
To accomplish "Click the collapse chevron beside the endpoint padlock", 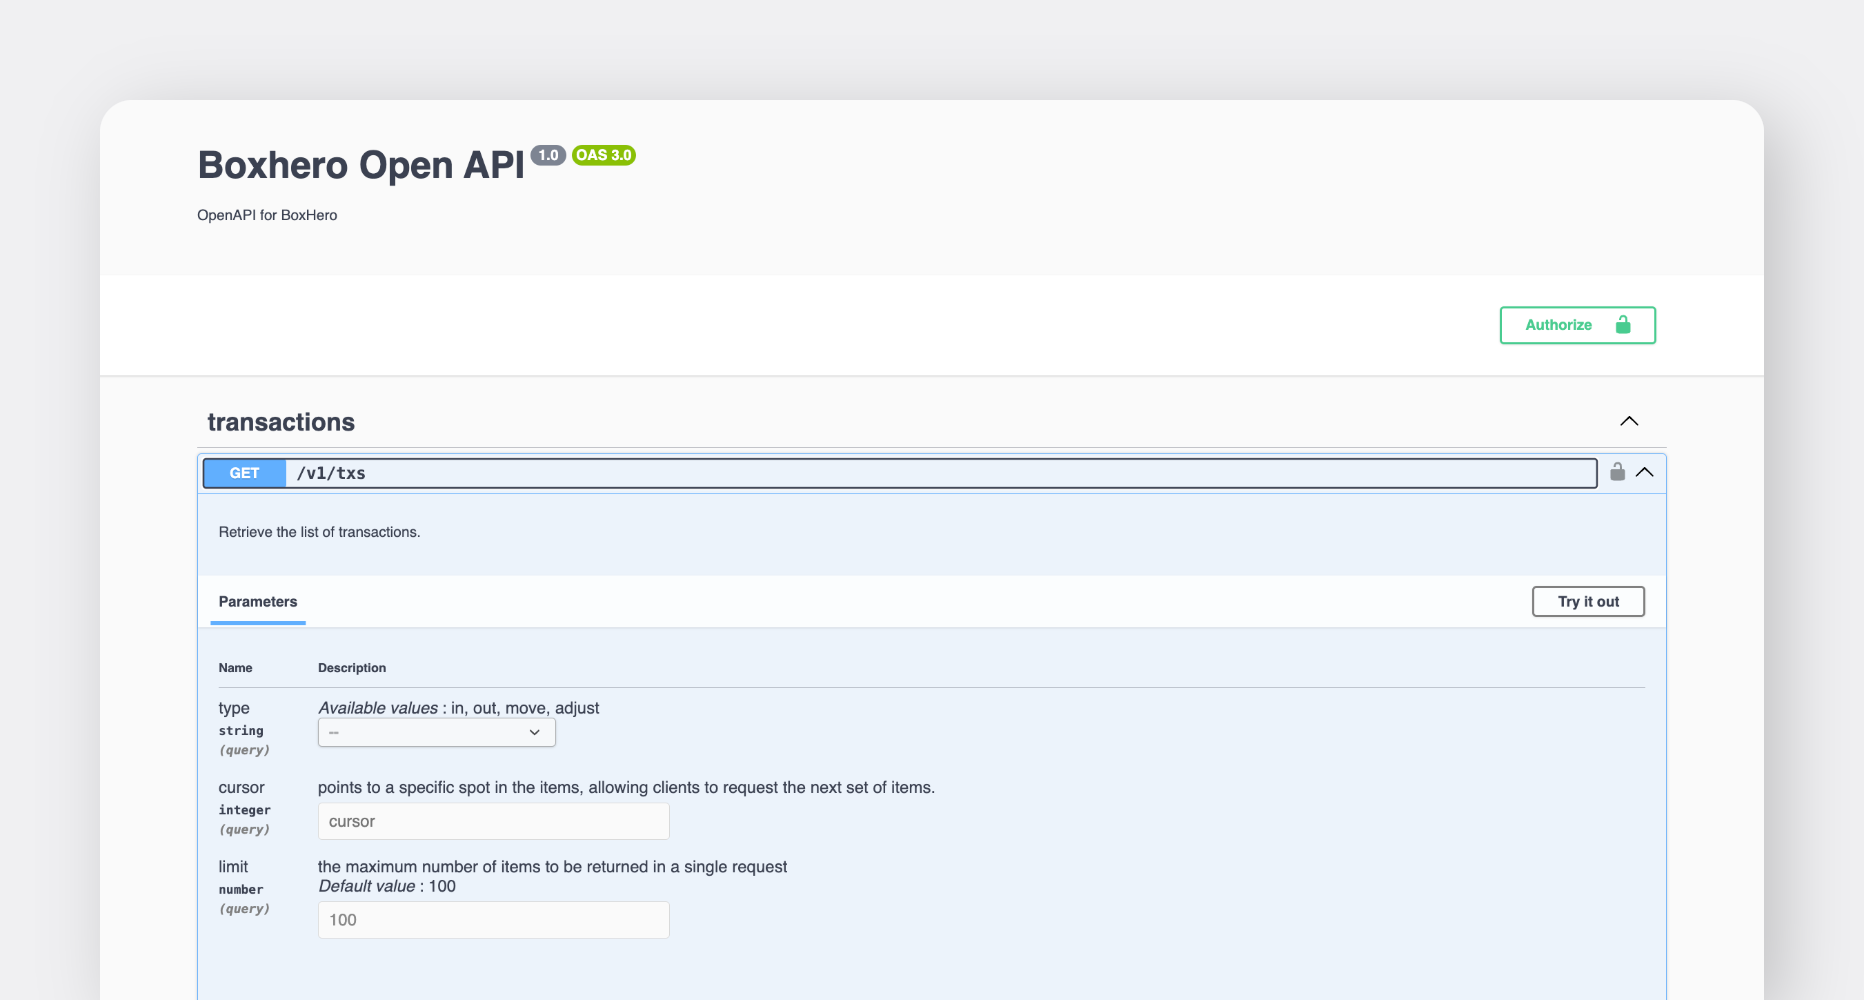I will pyautogui.click(x=1646, y=471).
